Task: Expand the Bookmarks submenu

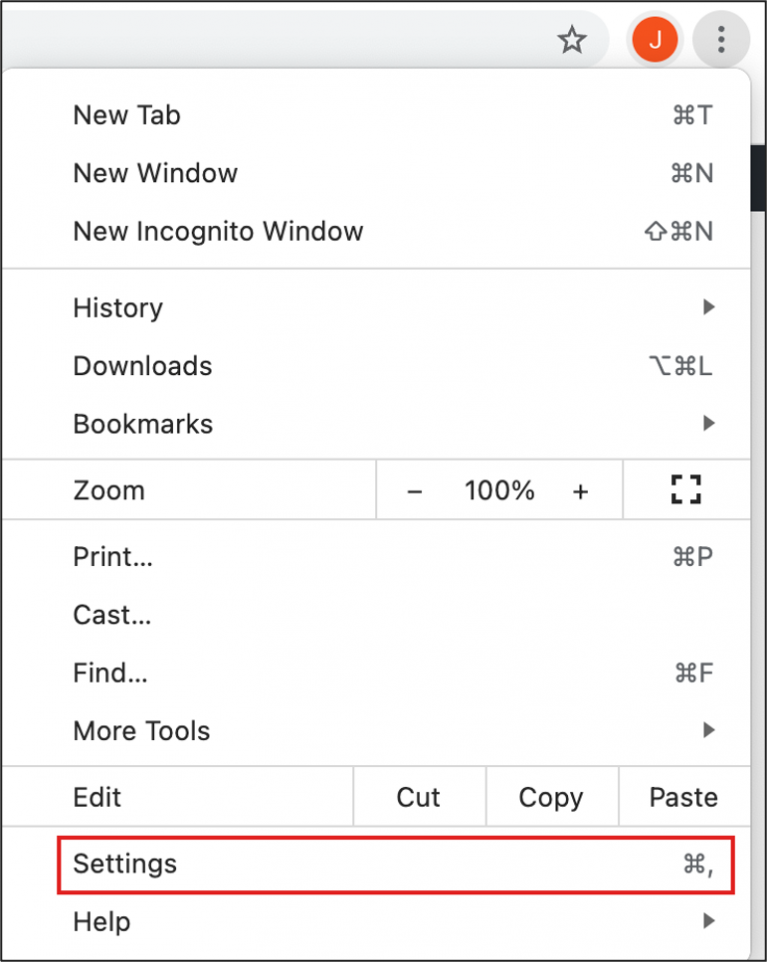Action: pos(142,423)
